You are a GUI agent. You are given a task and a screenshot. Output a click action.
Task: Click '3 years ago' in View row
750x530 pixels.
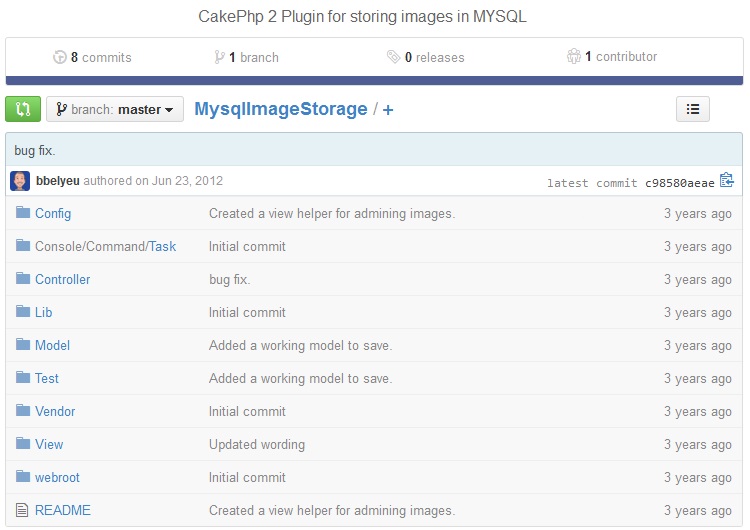[698, 444]
